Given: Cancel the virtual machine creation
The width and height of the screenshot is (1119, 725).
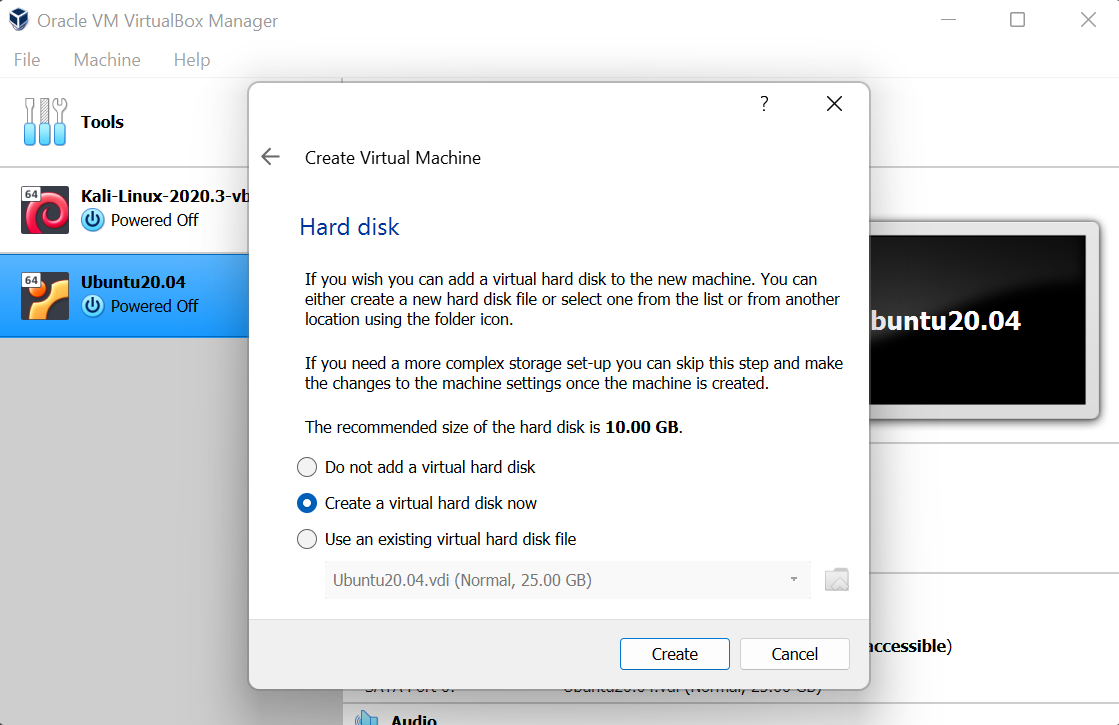Looking at the screenshot, I should [x=794, y=653].
